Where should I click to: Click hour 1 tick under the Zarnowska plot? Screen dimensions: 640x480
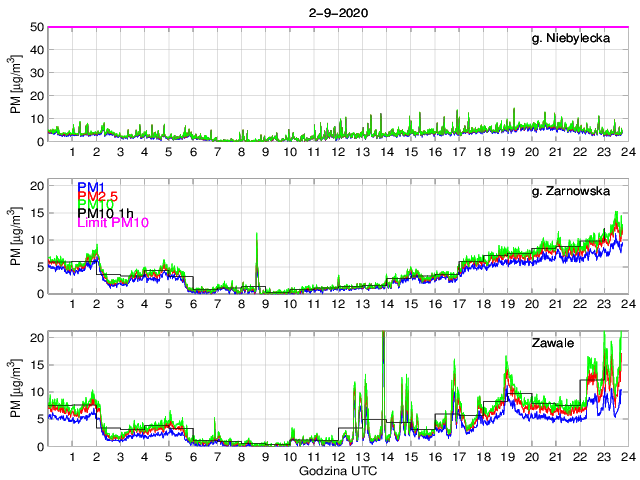(73, 304)
